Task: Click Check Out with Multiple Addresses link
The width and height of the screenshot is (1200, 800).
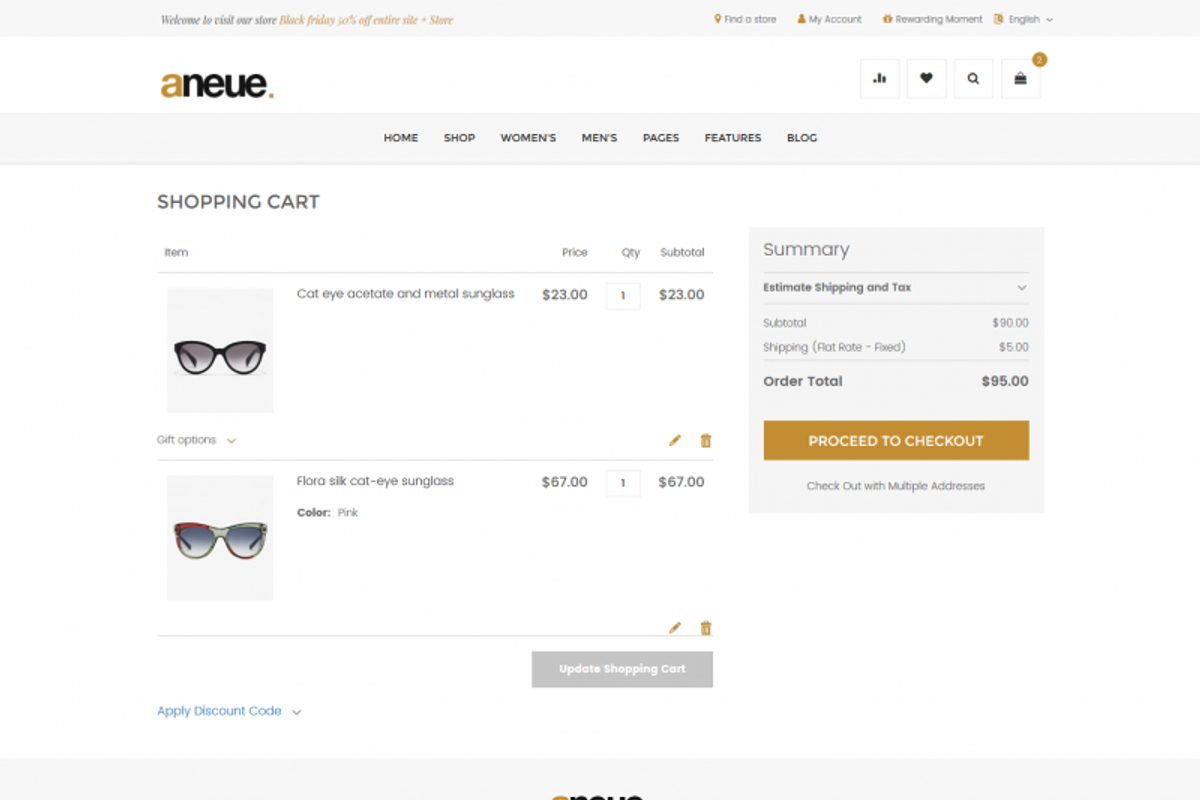Action: 895,486
